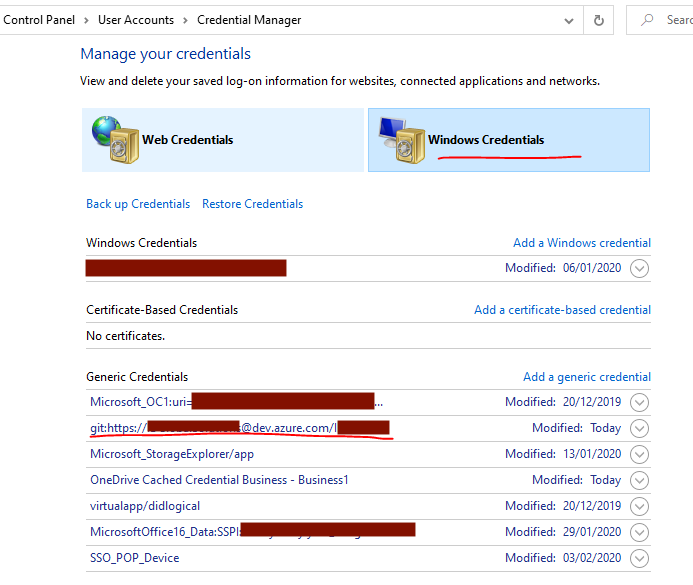Expand OneDrive Cached Credential chevron
Screen dimensions: 693x585
click(639, 480)
